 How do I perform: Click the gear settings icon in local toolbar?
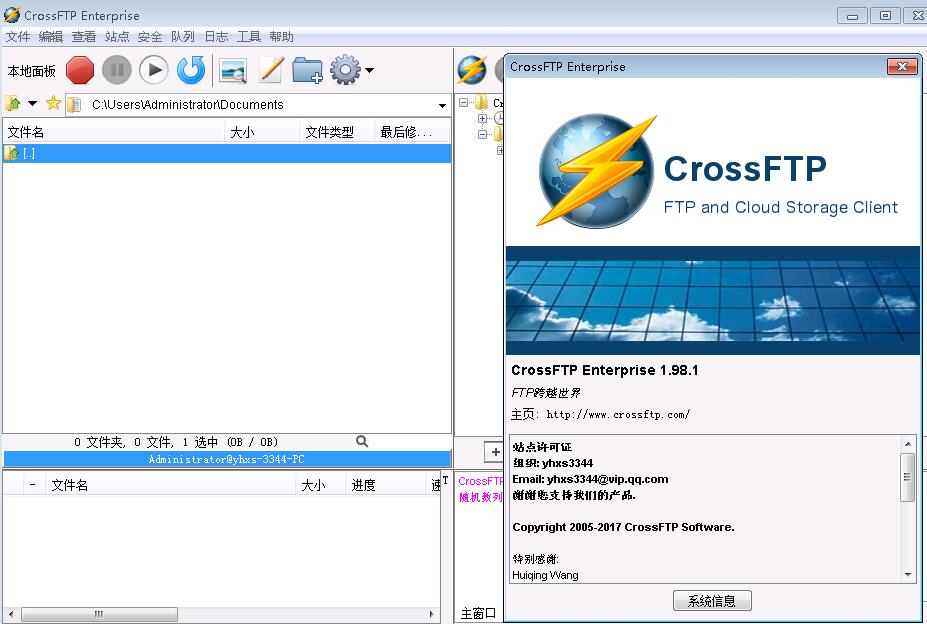[x=345, y=70]
